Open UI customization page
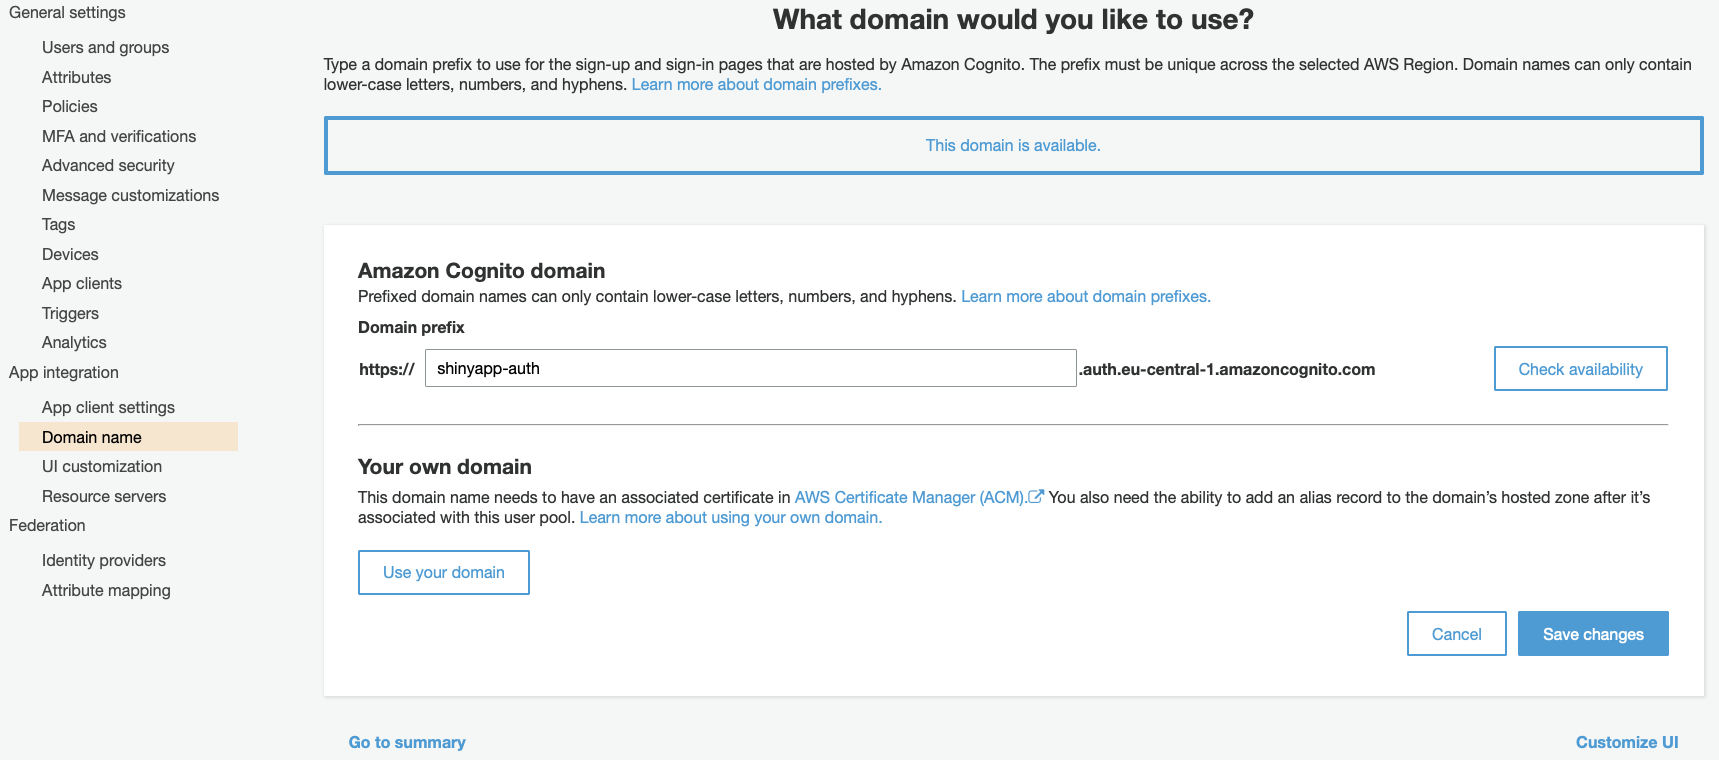The width and height of the screenshot is (1719, 760). [102, 466]
